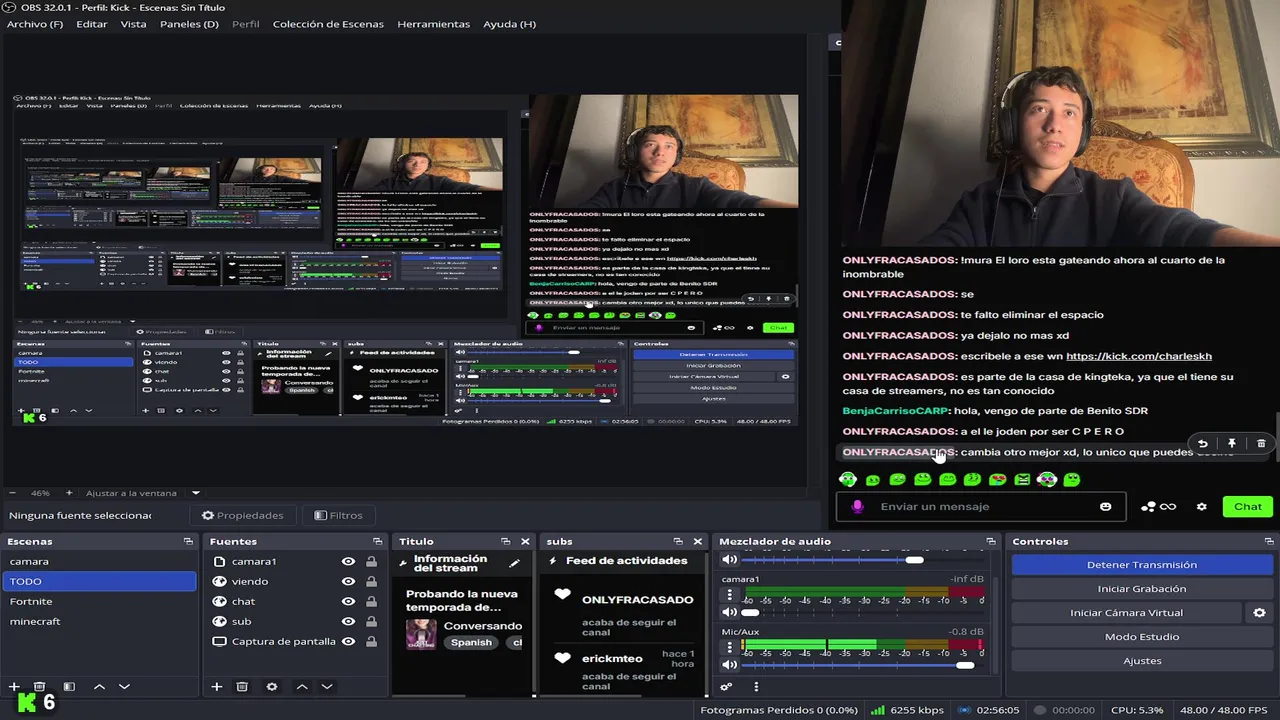The width and height of the screenshot is (1280, 720).
Task: Remove selected scene with trash icon in Escenas
Action: [39, 687]
